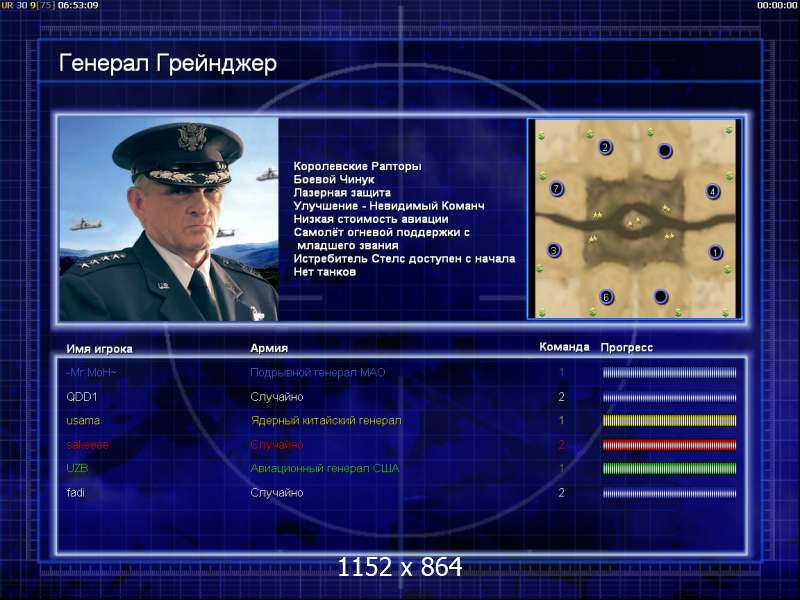Click 'Самолёт огневой поддержки с' line
Viewport: 800px width, 600px height.
[382, 233]
